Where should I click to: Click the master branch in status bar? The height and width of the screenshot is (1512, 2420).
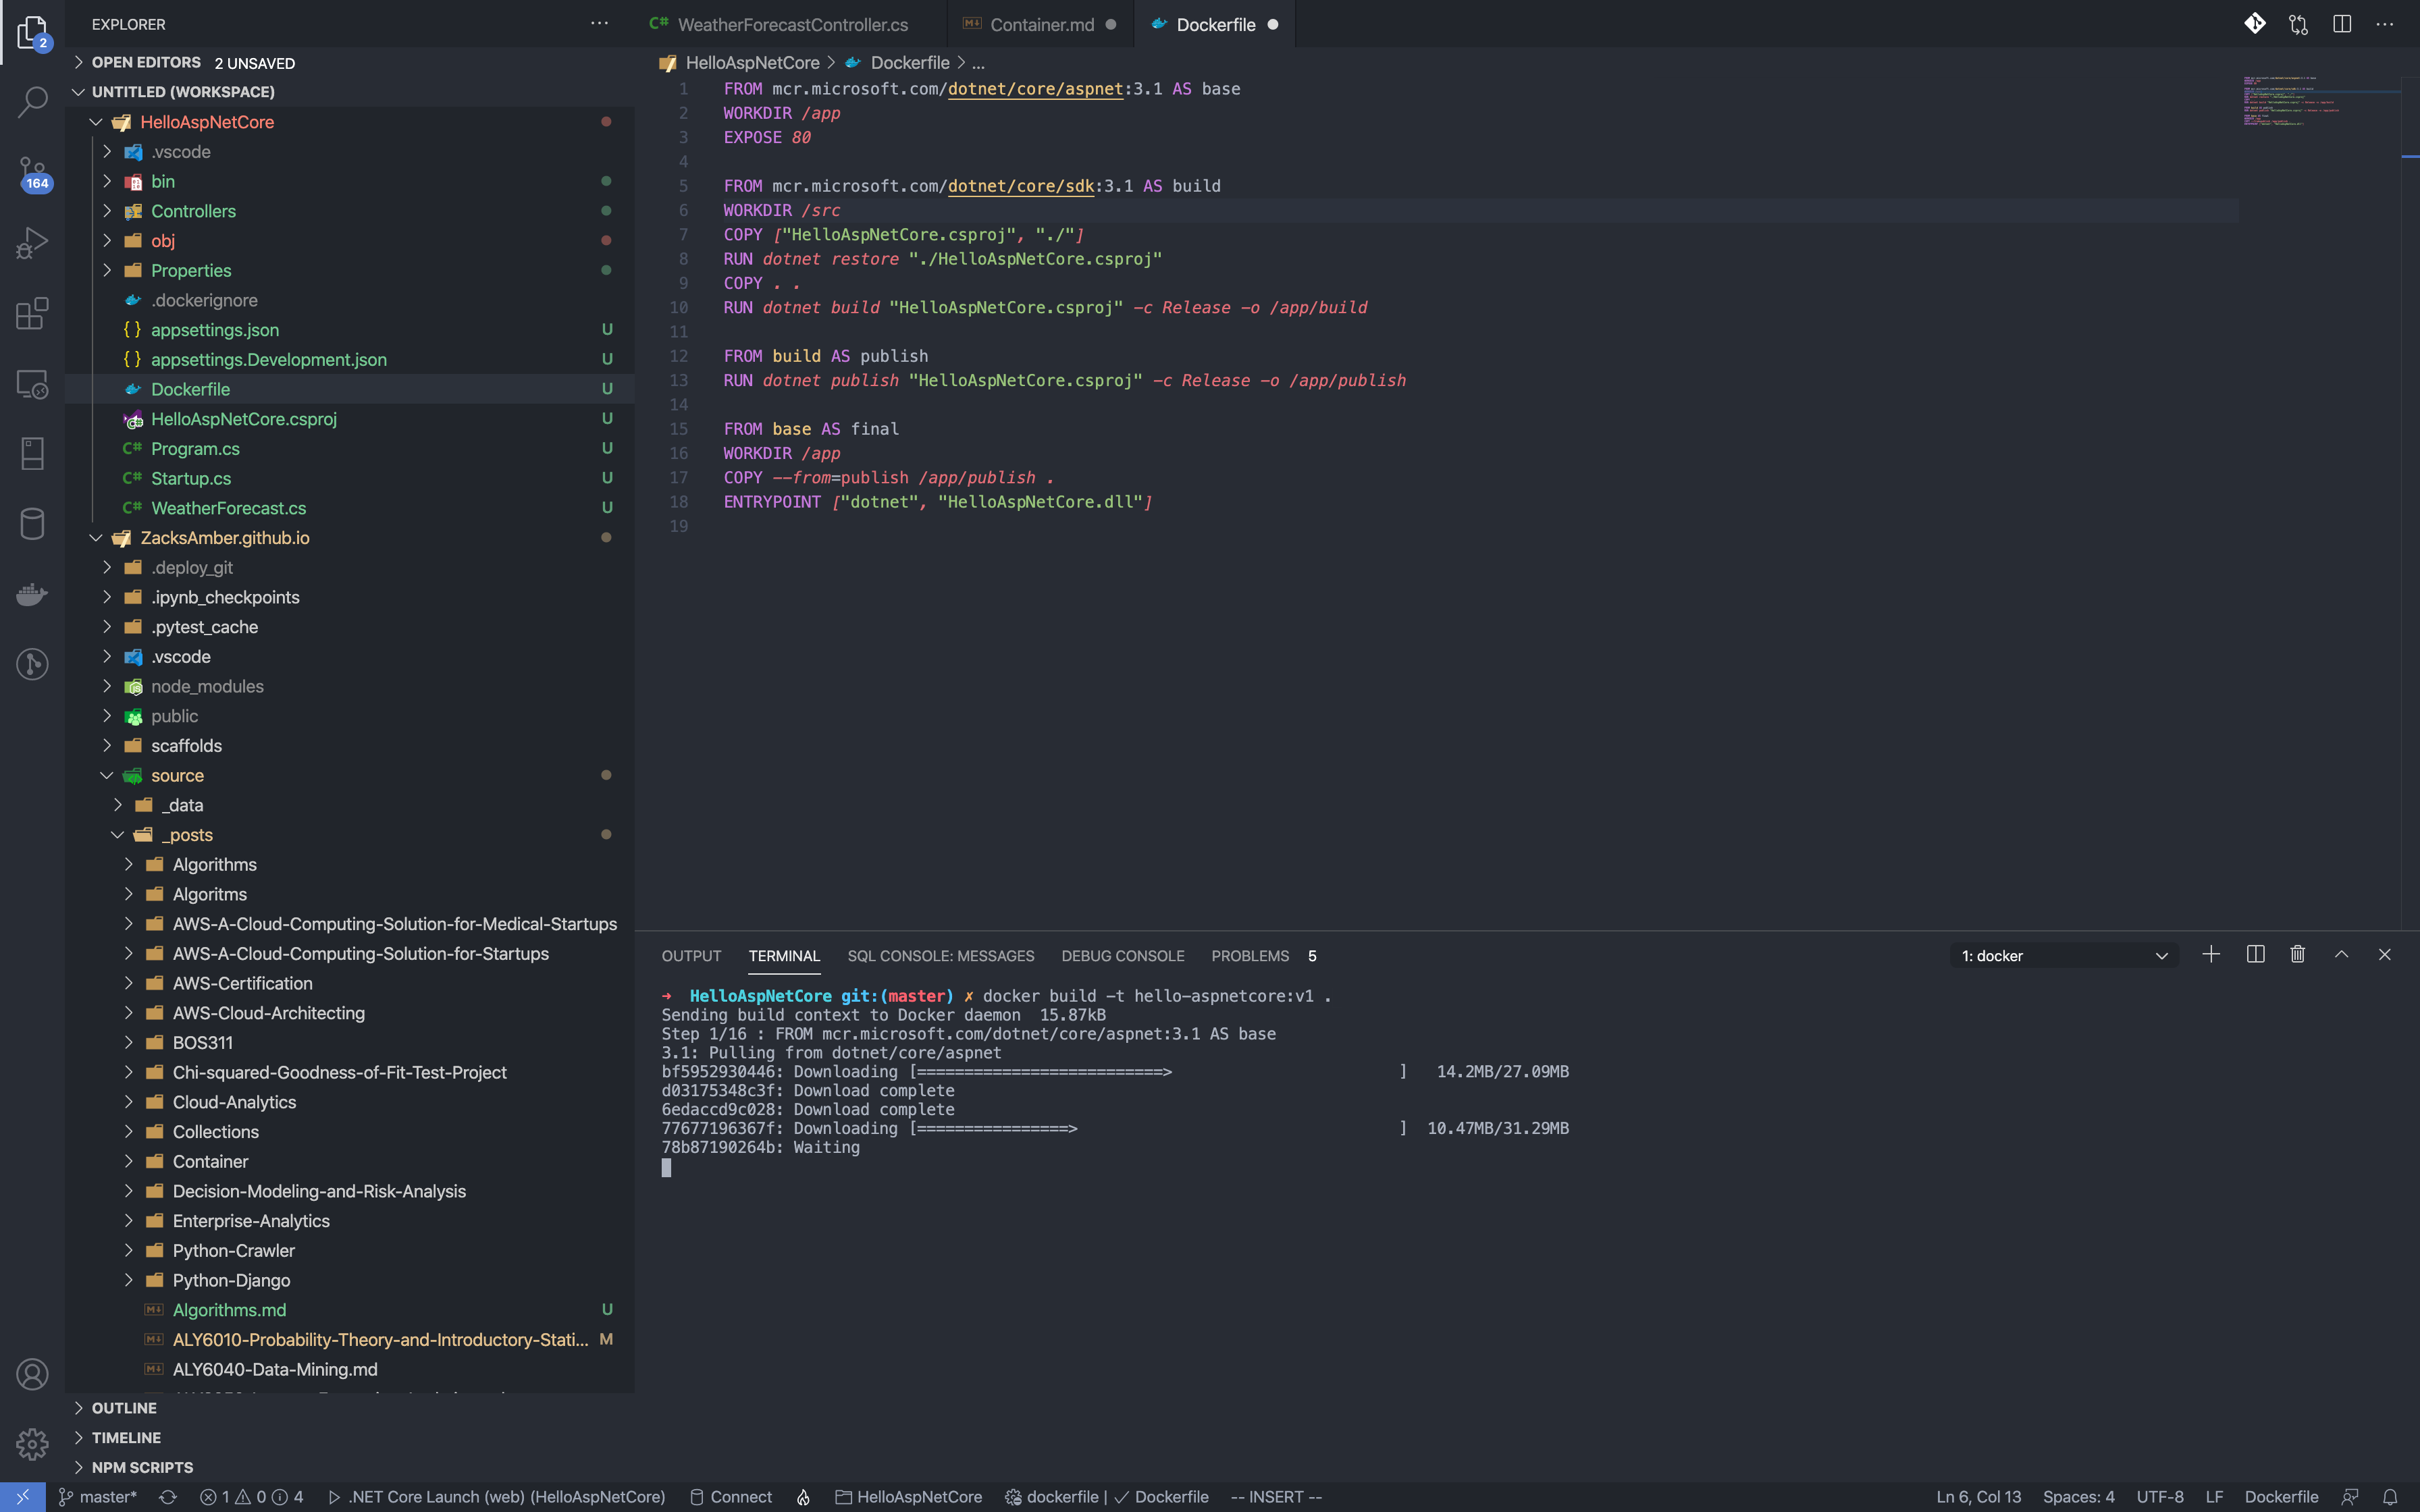coord(98,1497)
